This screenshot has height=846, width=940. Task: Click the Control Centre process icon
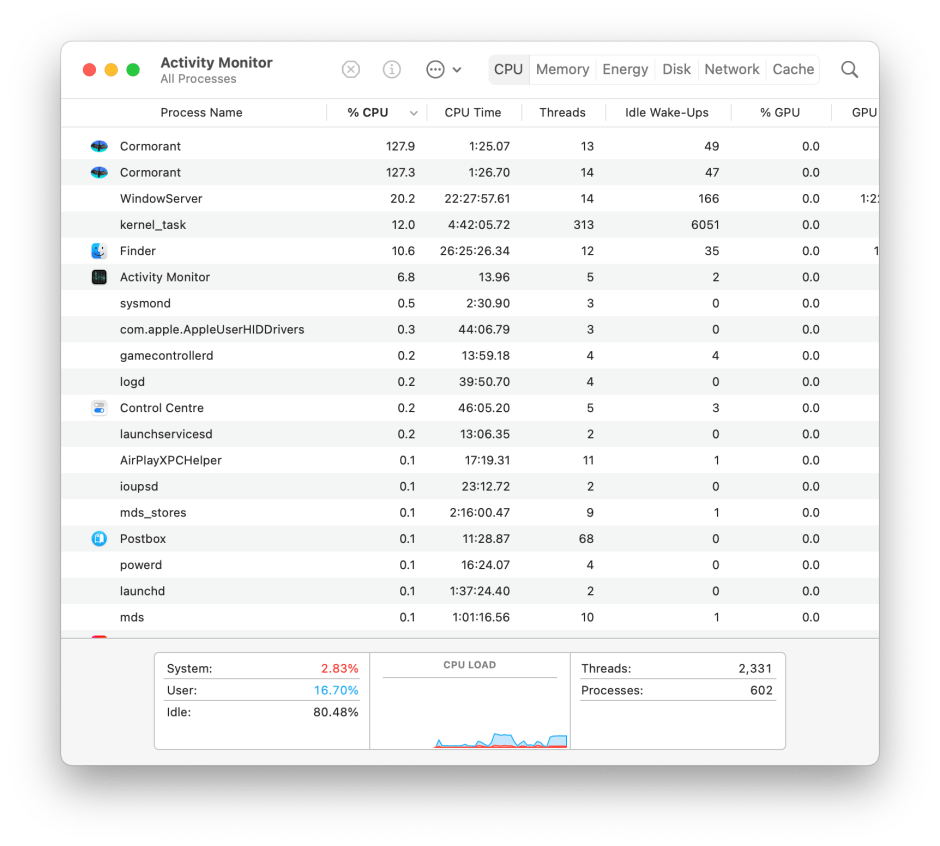[99, 408]
